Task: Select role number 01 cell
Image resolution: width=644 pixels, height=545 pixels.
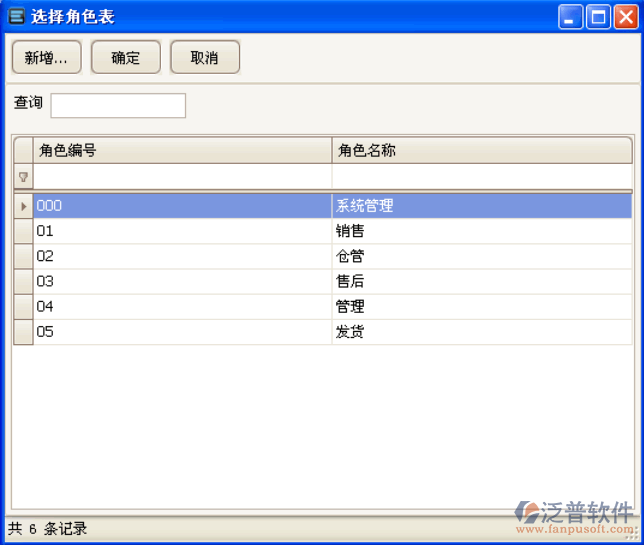Action: (x=182, y=231)
